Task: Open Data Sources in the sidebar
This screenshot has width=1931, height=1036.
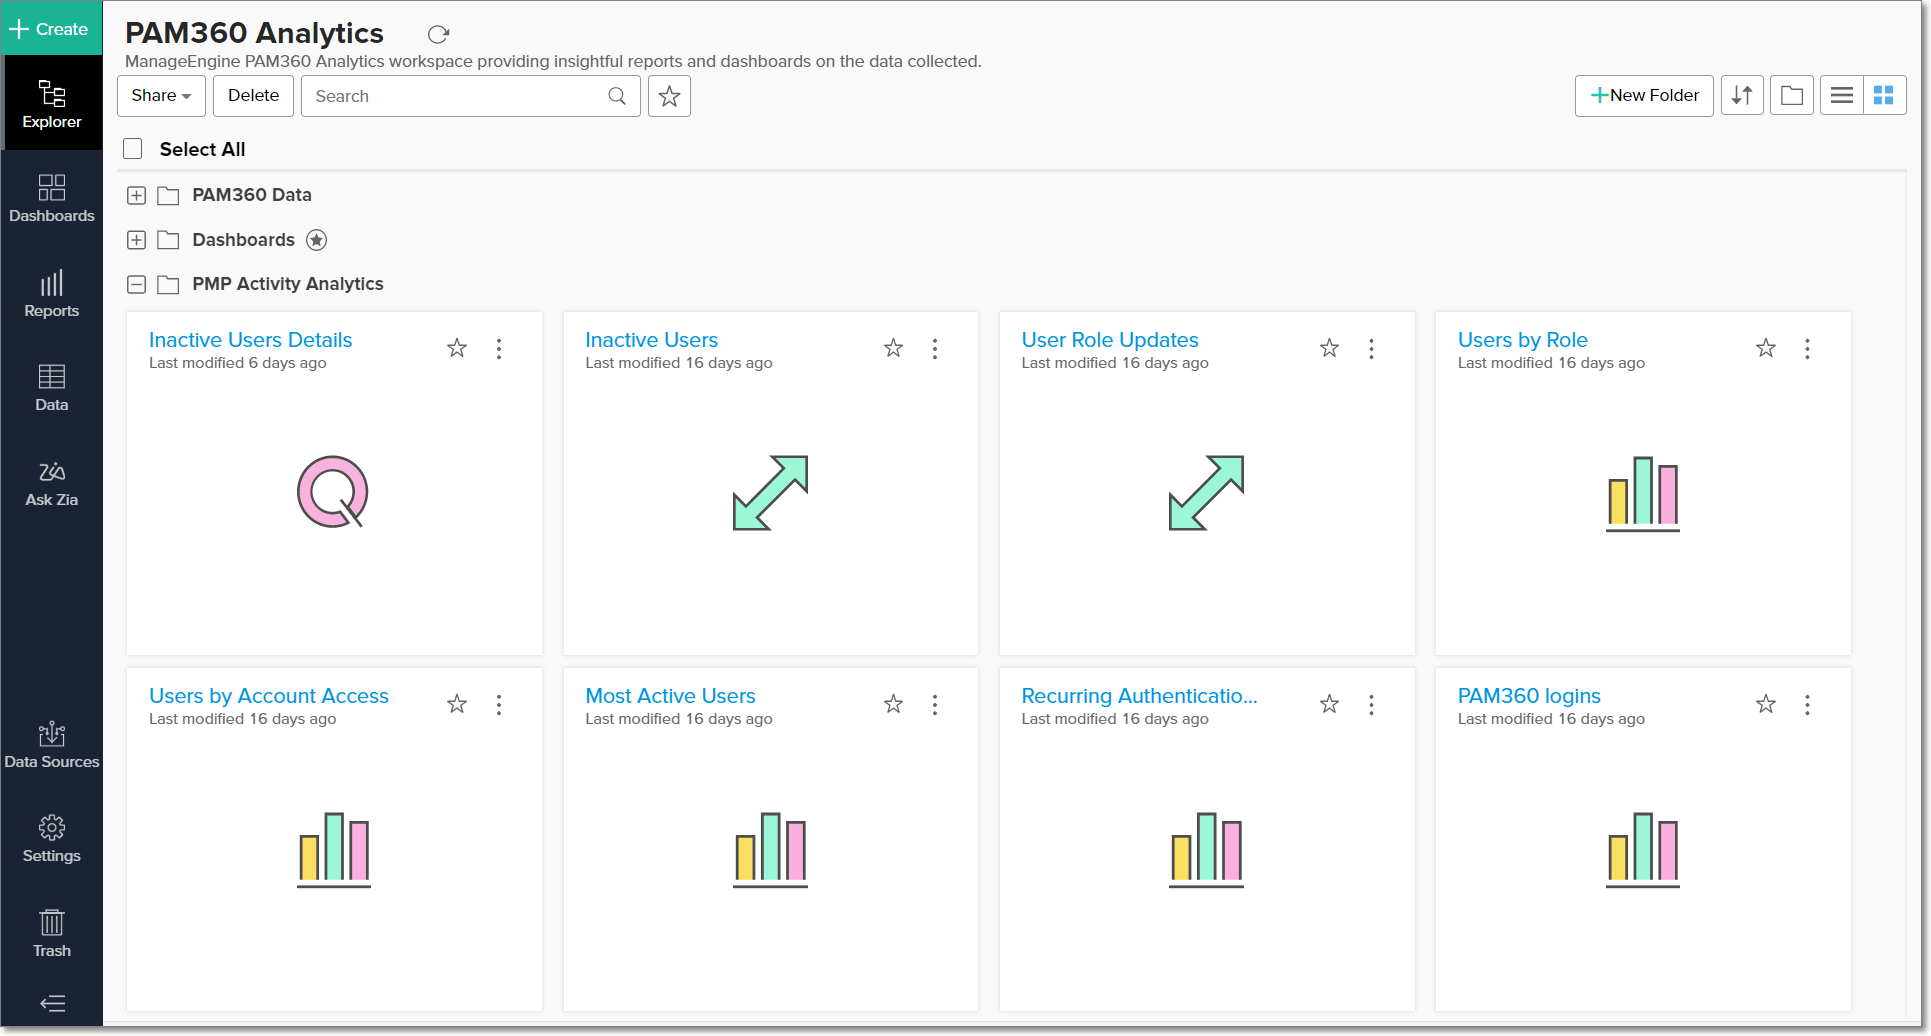Action: coord(52,746)
